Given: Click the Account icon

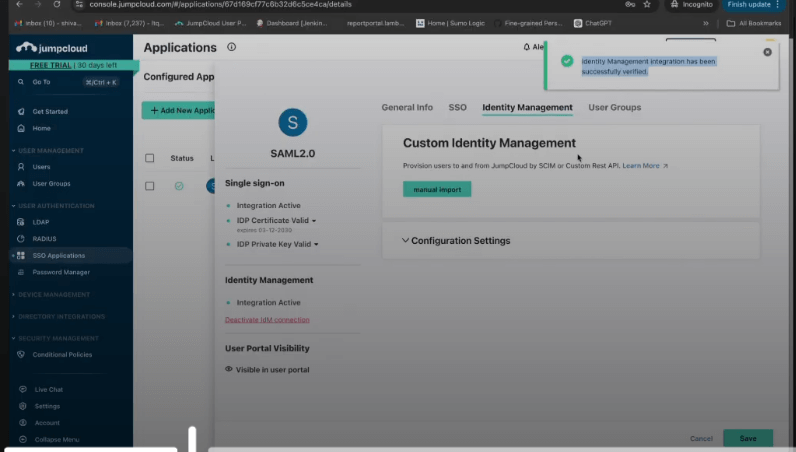Looking at the screenshot, I should pyautogui.click(x=23, y=423).
